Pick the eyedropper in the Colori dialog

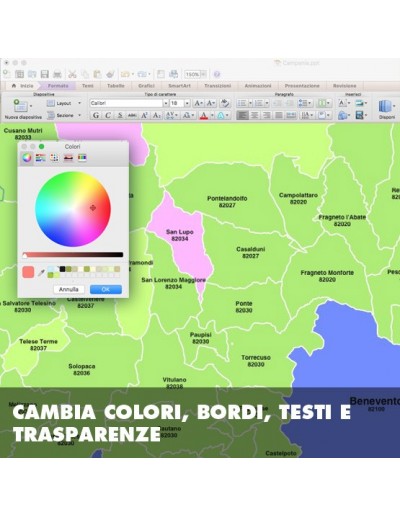tap(41, 273)
